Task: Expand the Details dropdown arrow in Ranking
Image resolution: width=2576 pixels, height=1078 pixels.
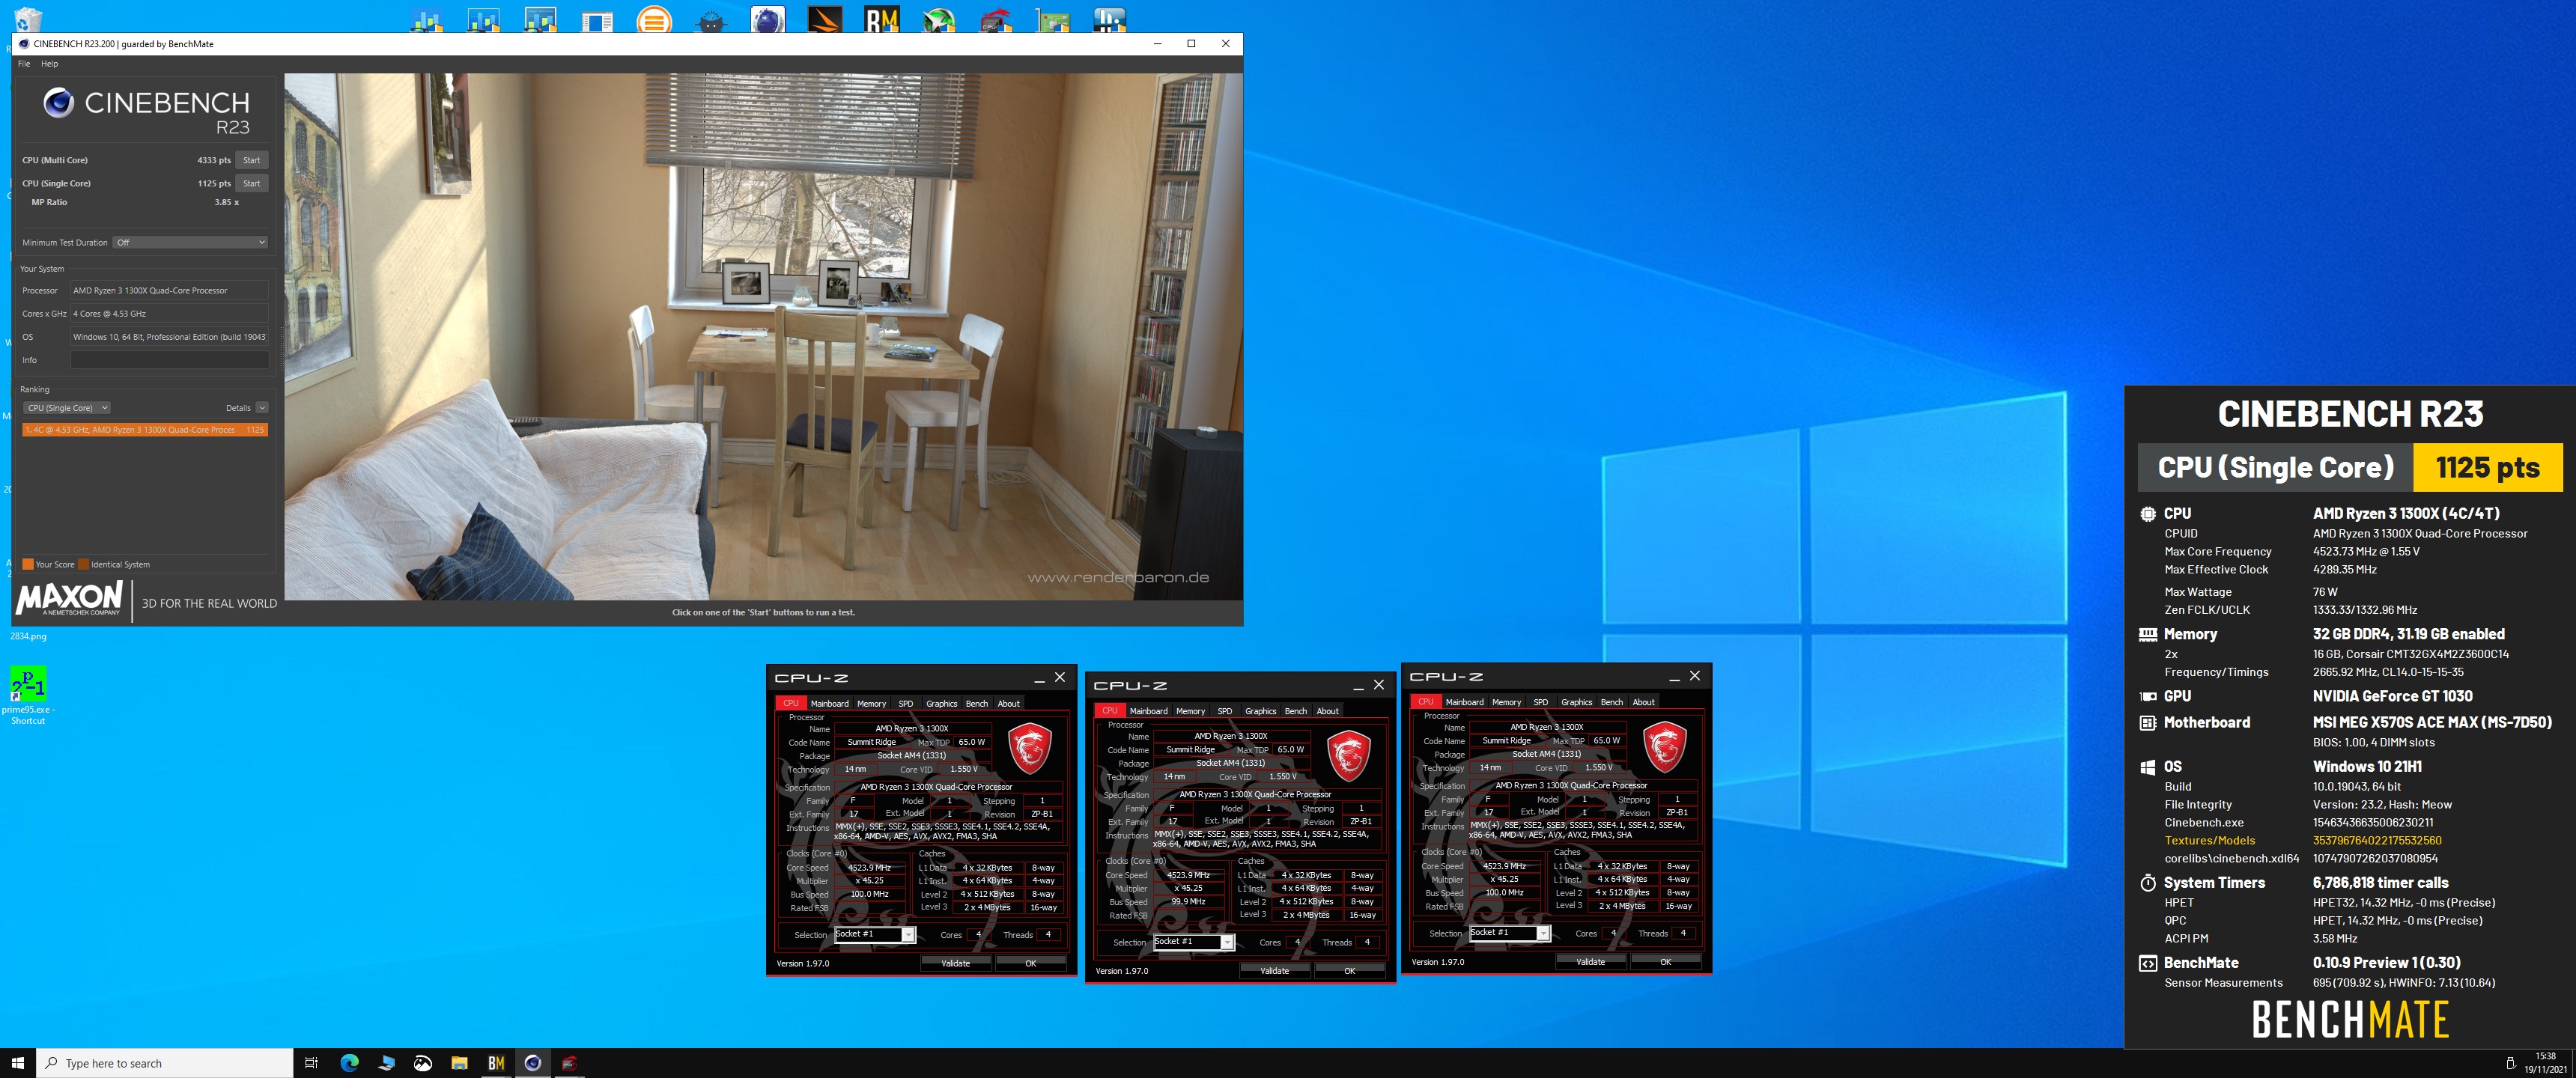Action: [x=262, y=408]
